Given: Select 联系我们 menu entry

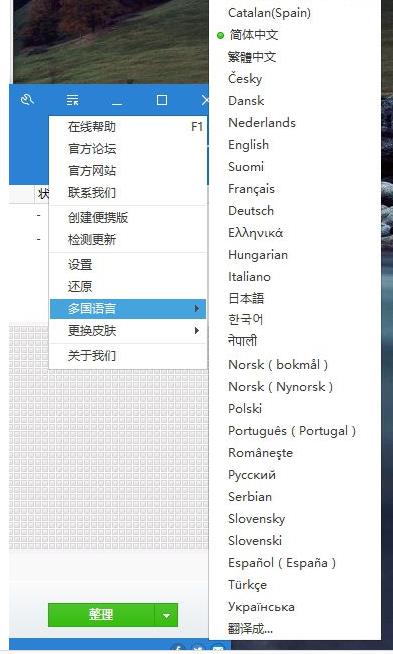Looking at the screenshot, I should click(x=128, y=193).
